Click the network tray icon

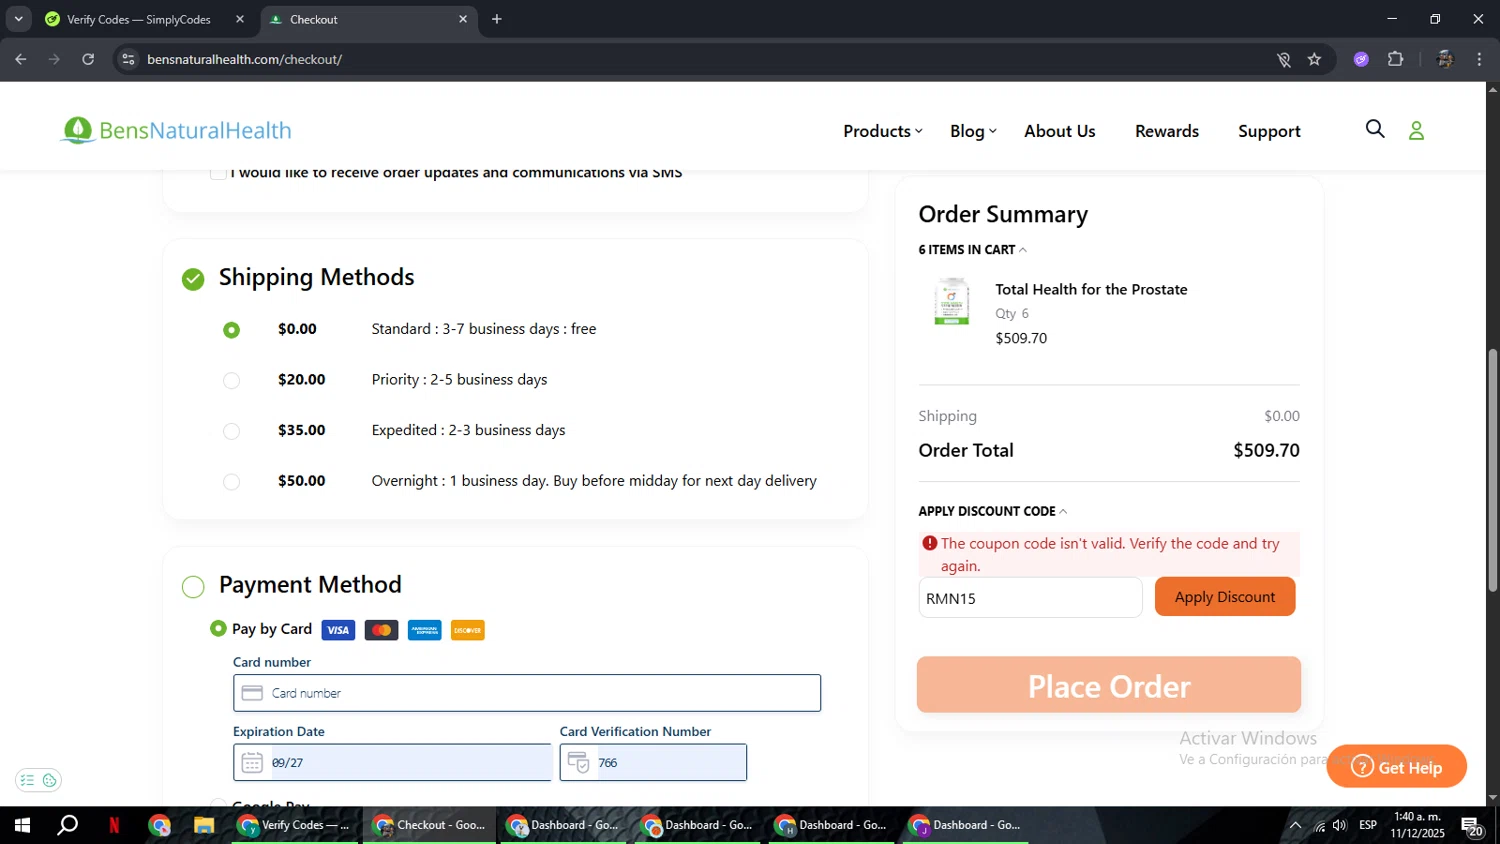click(x=1319, y=825)
